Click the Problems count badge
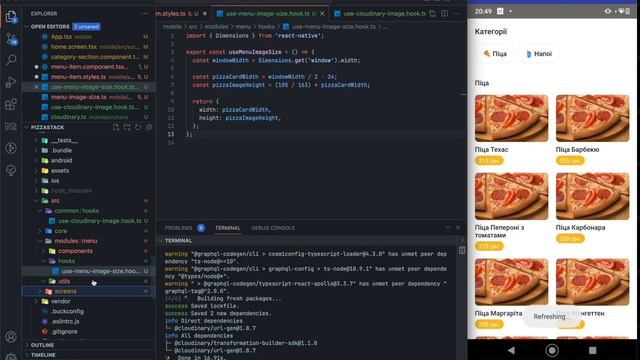The width and height of the screenshot is (640, 360). (201, 228)
